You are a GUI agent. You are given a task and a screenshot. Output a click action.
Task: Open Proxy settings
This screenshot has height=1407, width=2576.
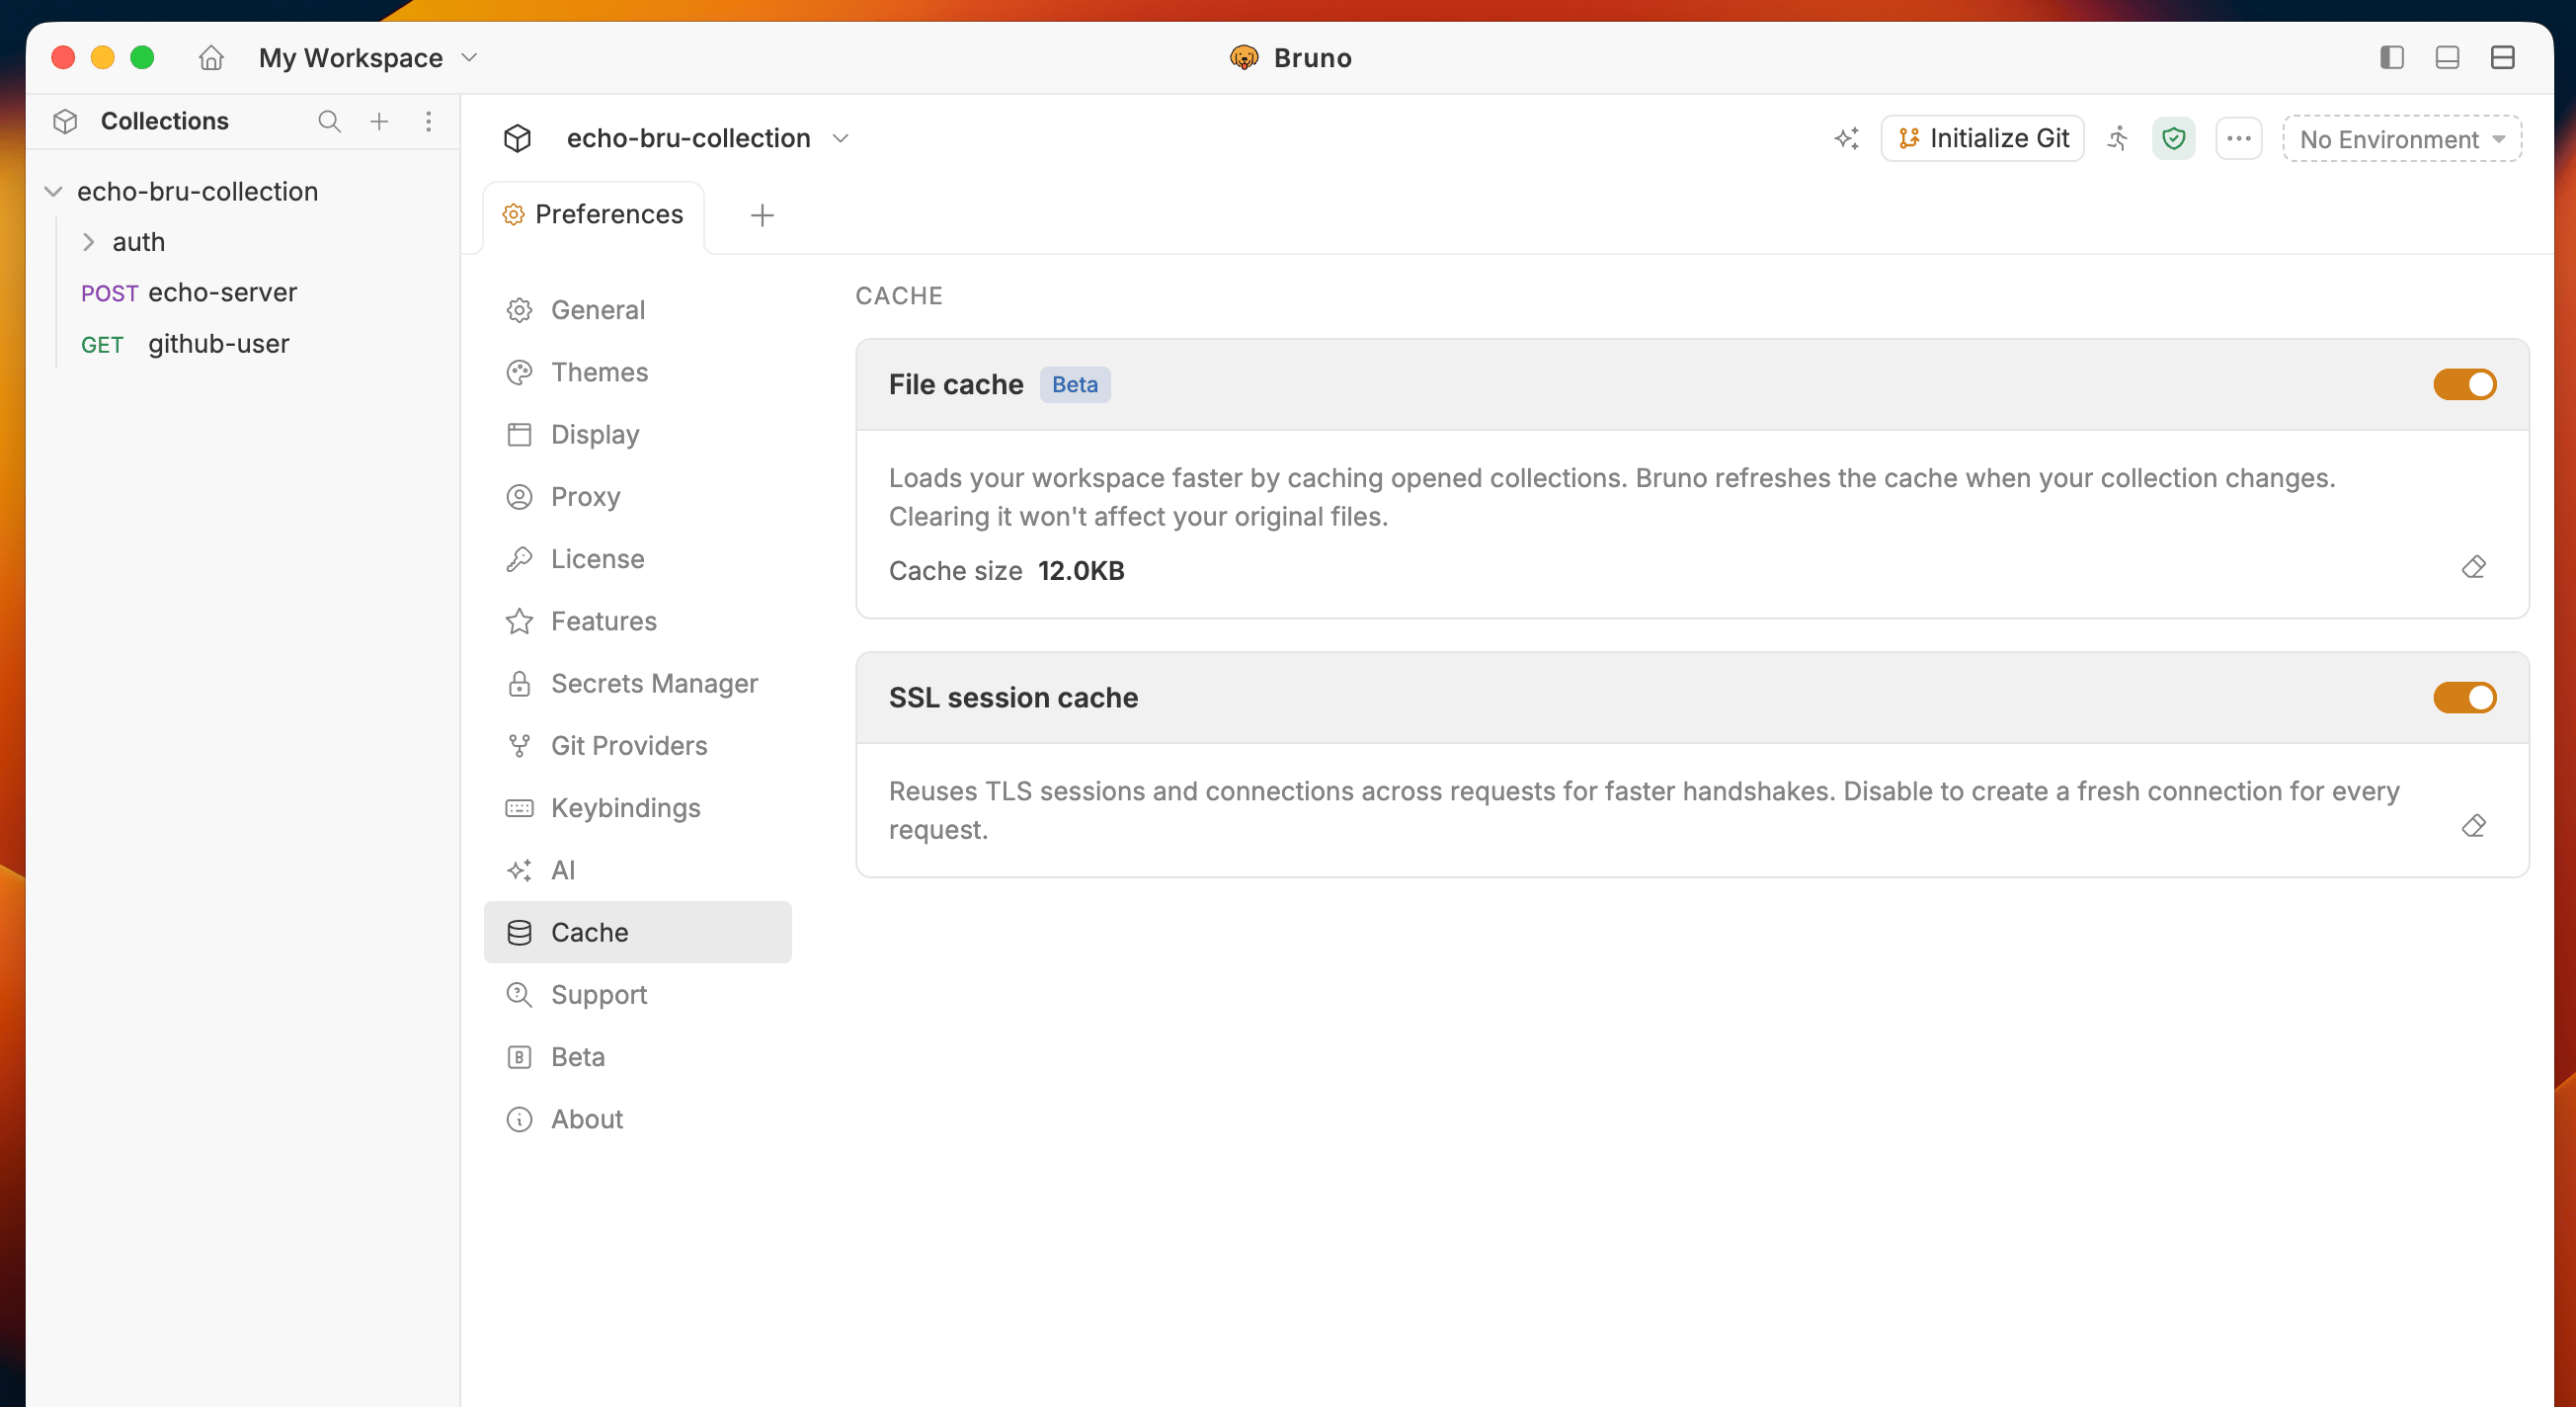coord(637,497)
